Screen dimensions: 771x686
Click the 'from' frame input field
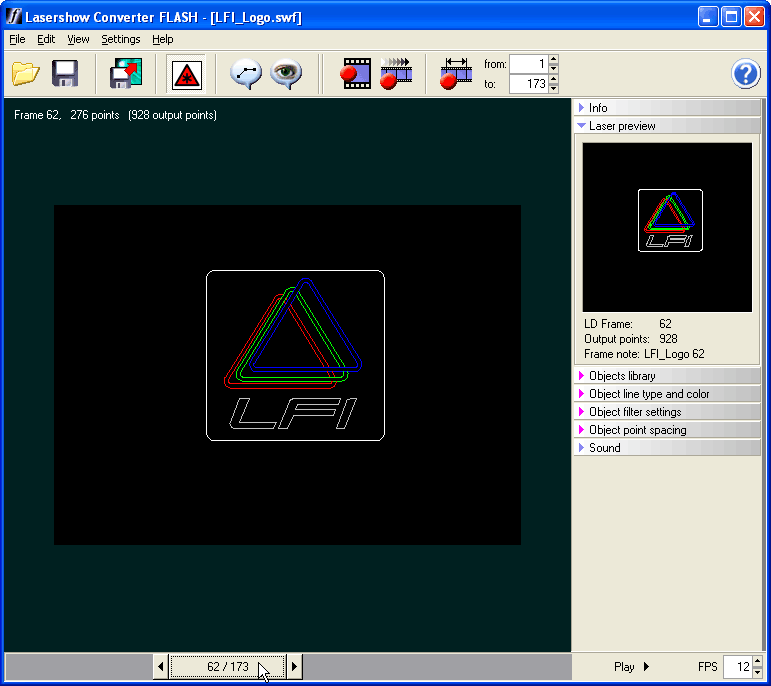coord(529,64)
